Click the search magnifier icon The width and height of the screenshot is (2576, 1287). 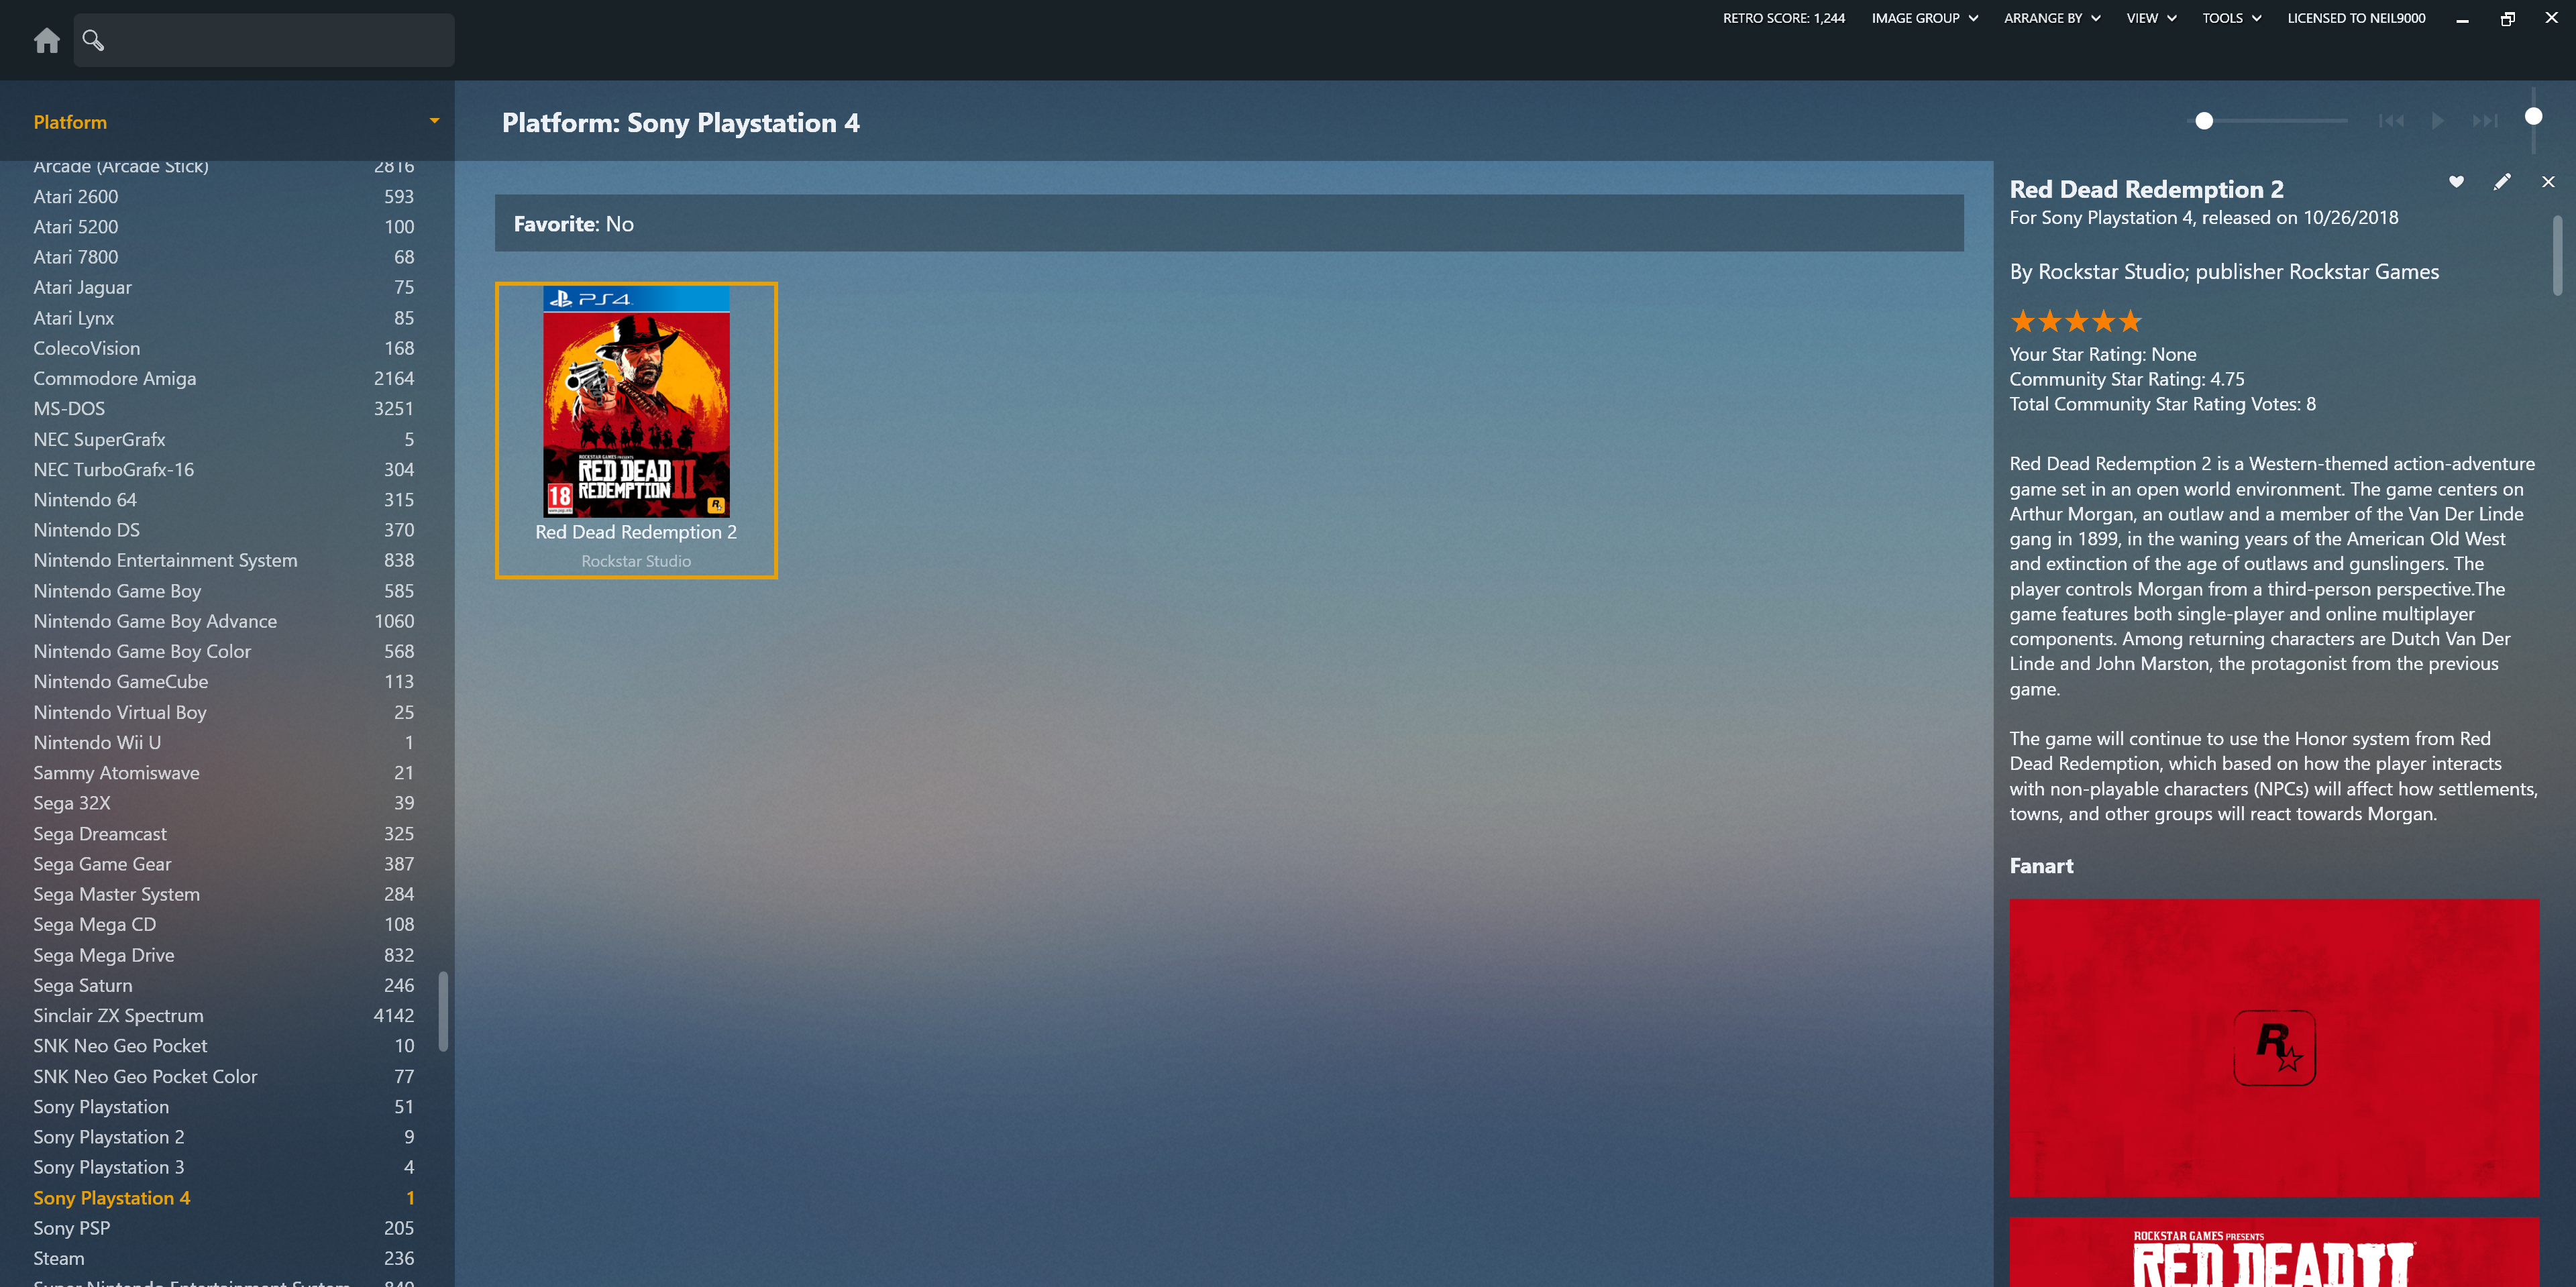click(x=93, y=40)
